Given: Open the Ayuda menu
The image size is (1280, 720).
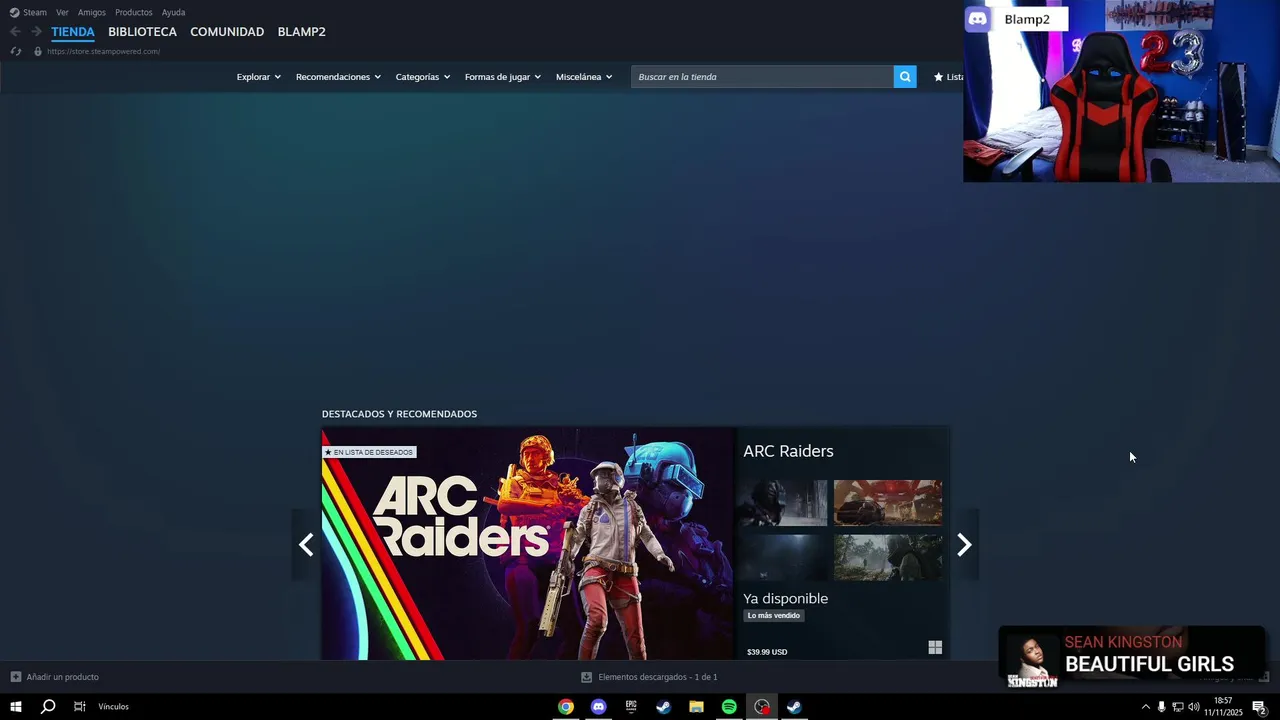Looking at the screenshot, I should [x=174, y=12].
